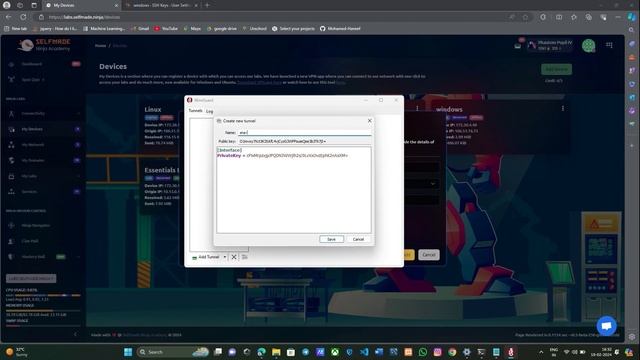The image size is (640, 360).
Task: Go to Home breadcrumb link
Action: pos(100,46)
